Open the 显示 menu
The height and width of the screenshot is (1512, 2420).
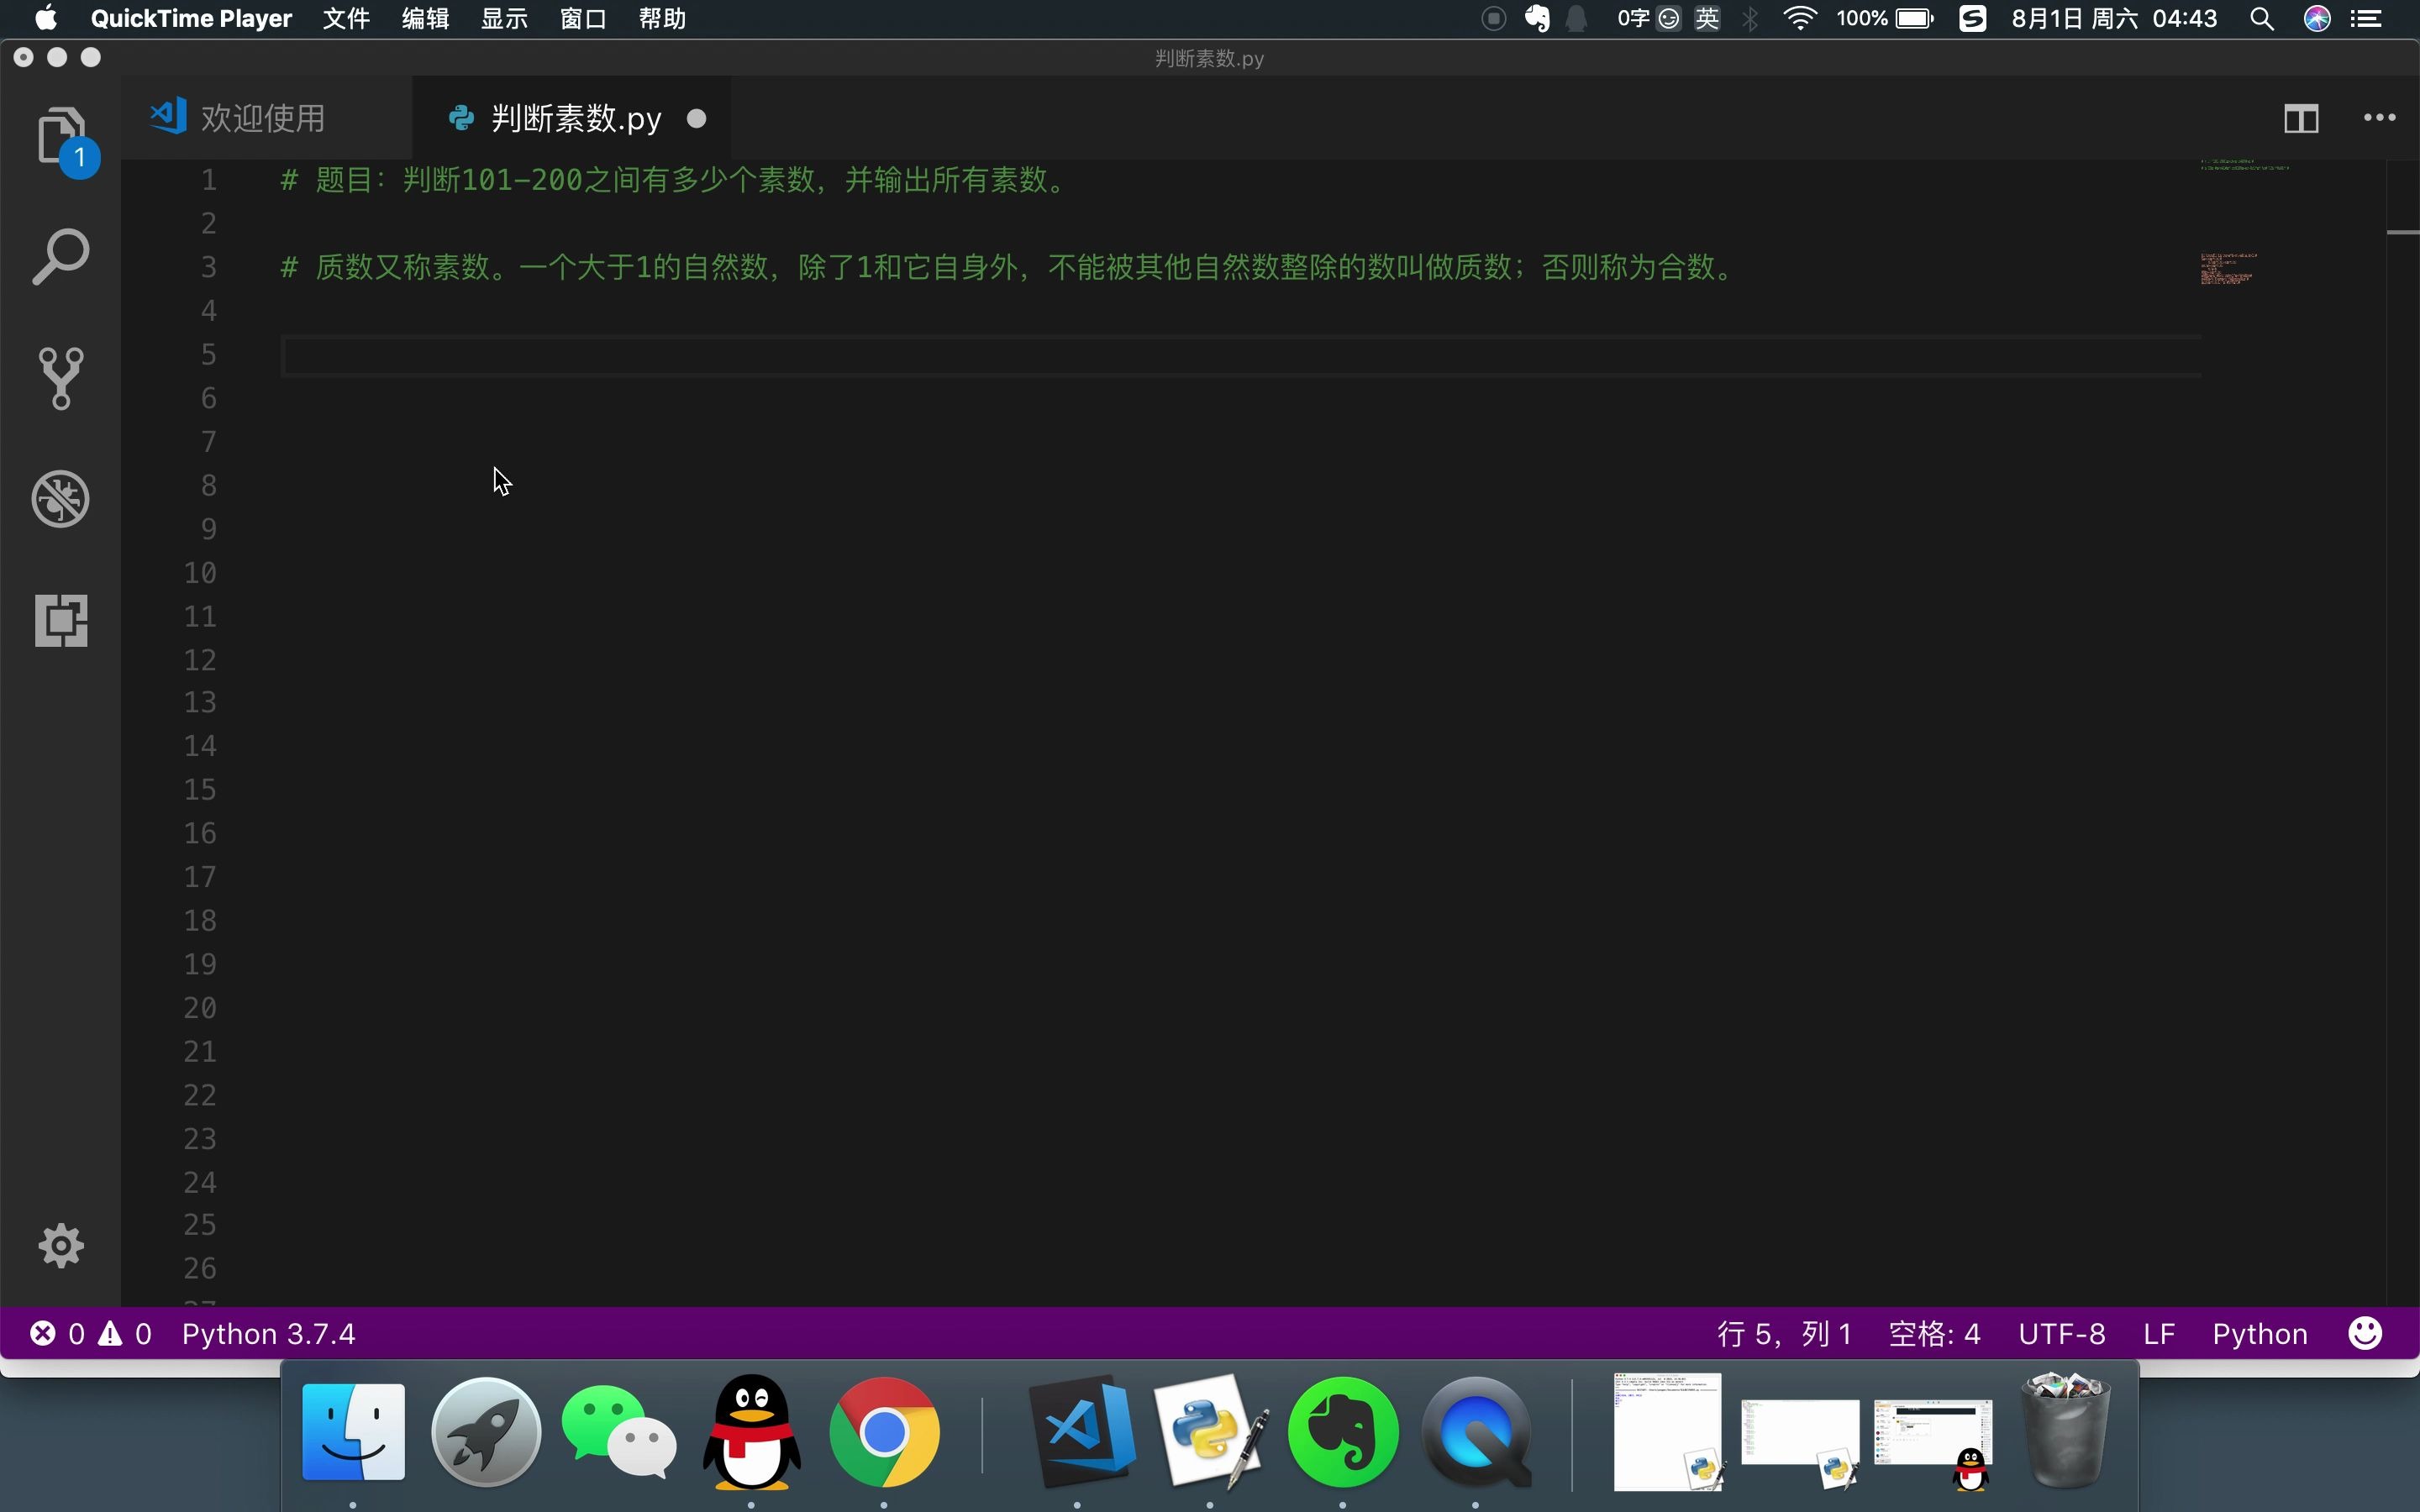pos(504,19)
